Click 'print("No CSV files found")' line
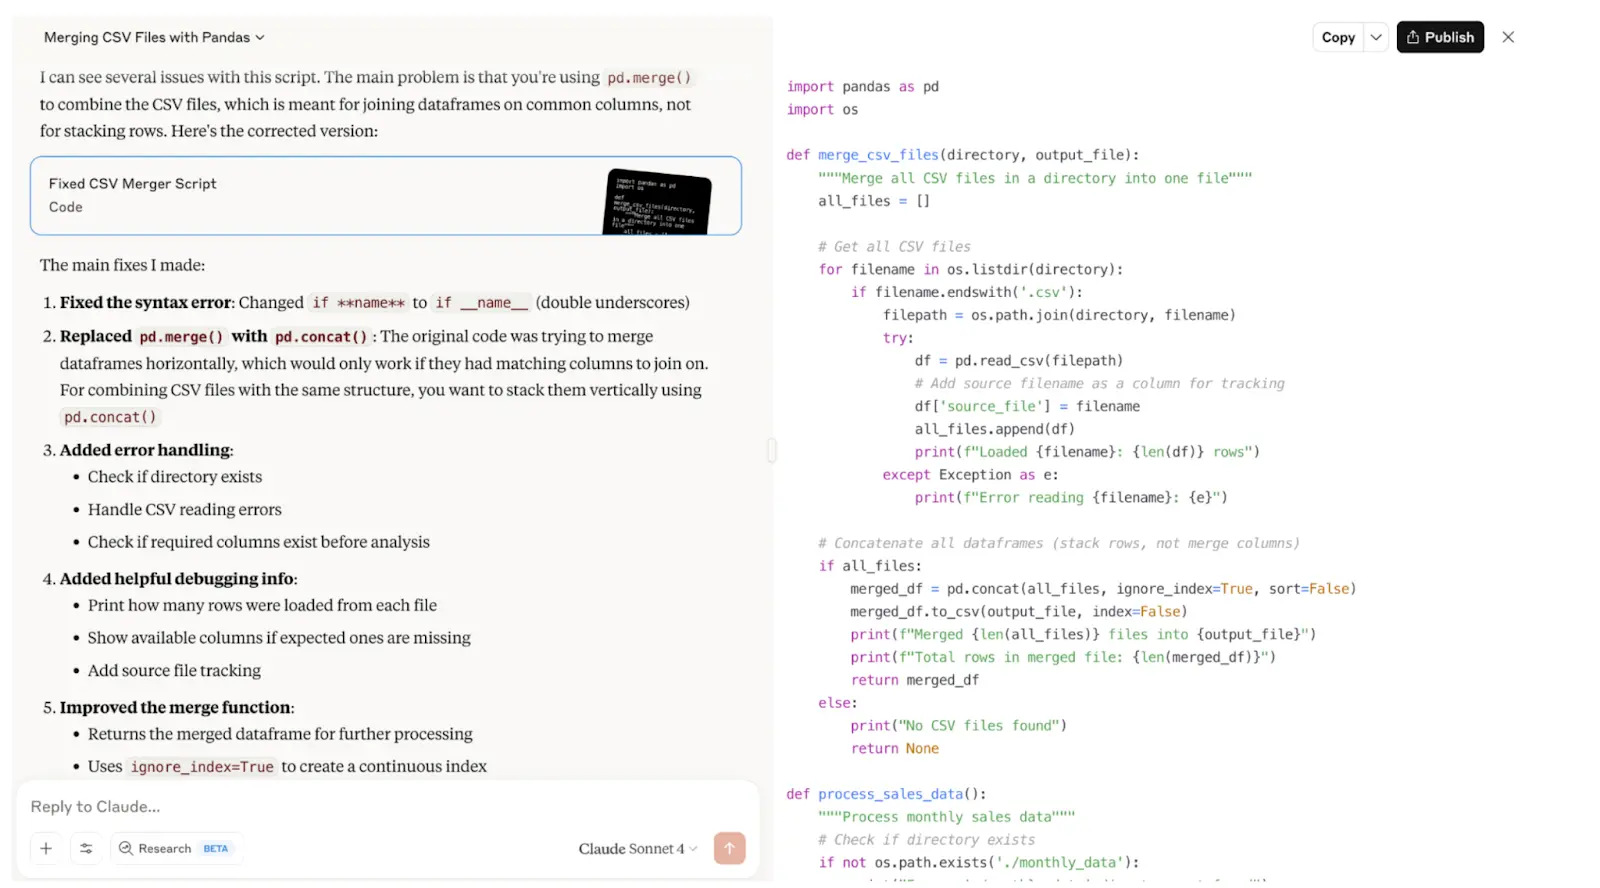 (959, 725)
